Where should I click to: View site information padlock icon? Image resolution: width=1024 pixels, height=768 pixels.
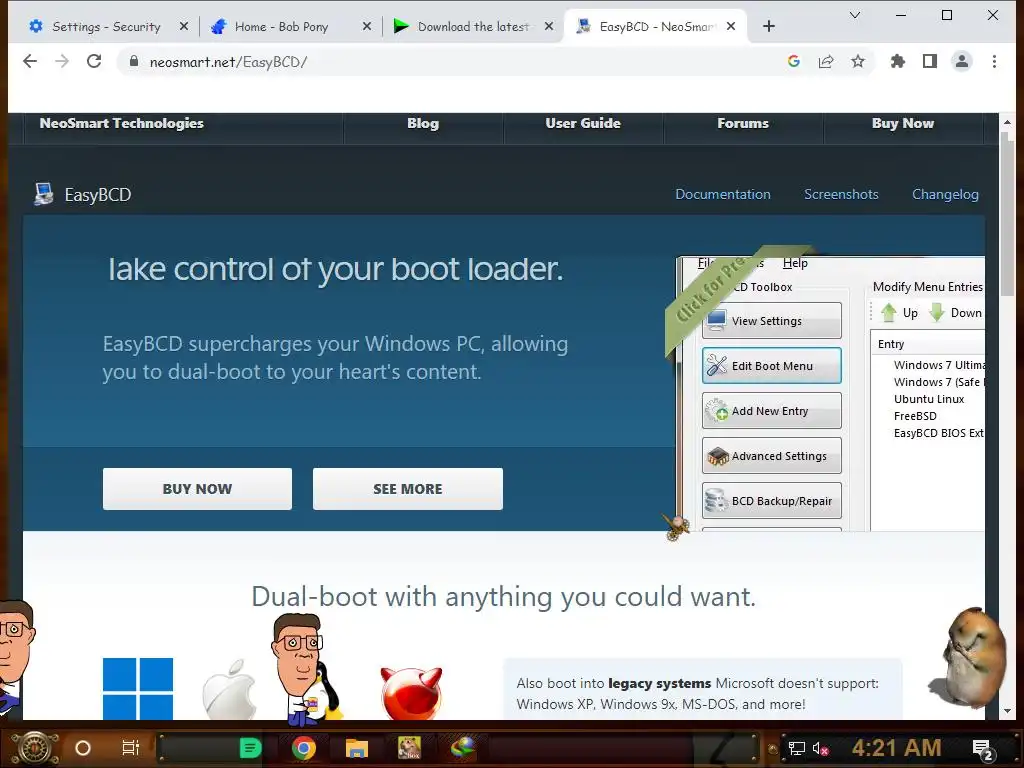click(x=134, y=61)
